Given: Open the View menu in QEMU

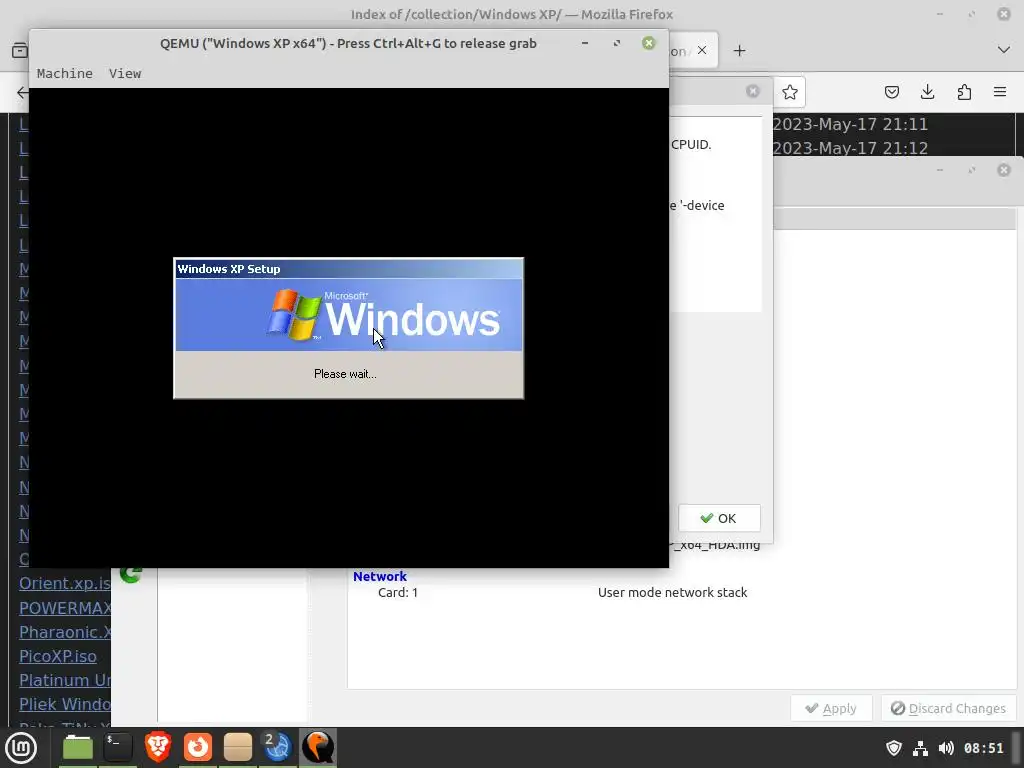Looking at the screenshot, I should [x=125, y=74].
